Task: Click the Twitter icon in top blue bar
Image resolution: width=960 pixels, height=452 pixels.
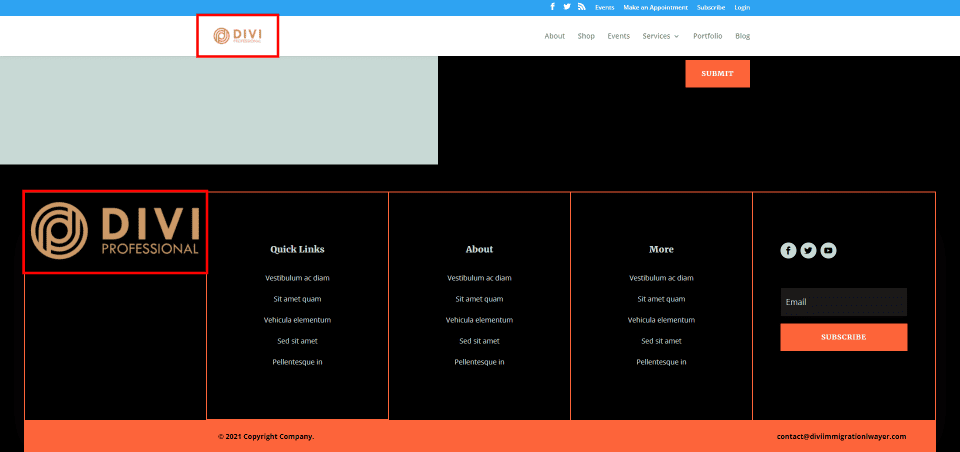Action: click(x=567, y=7)
